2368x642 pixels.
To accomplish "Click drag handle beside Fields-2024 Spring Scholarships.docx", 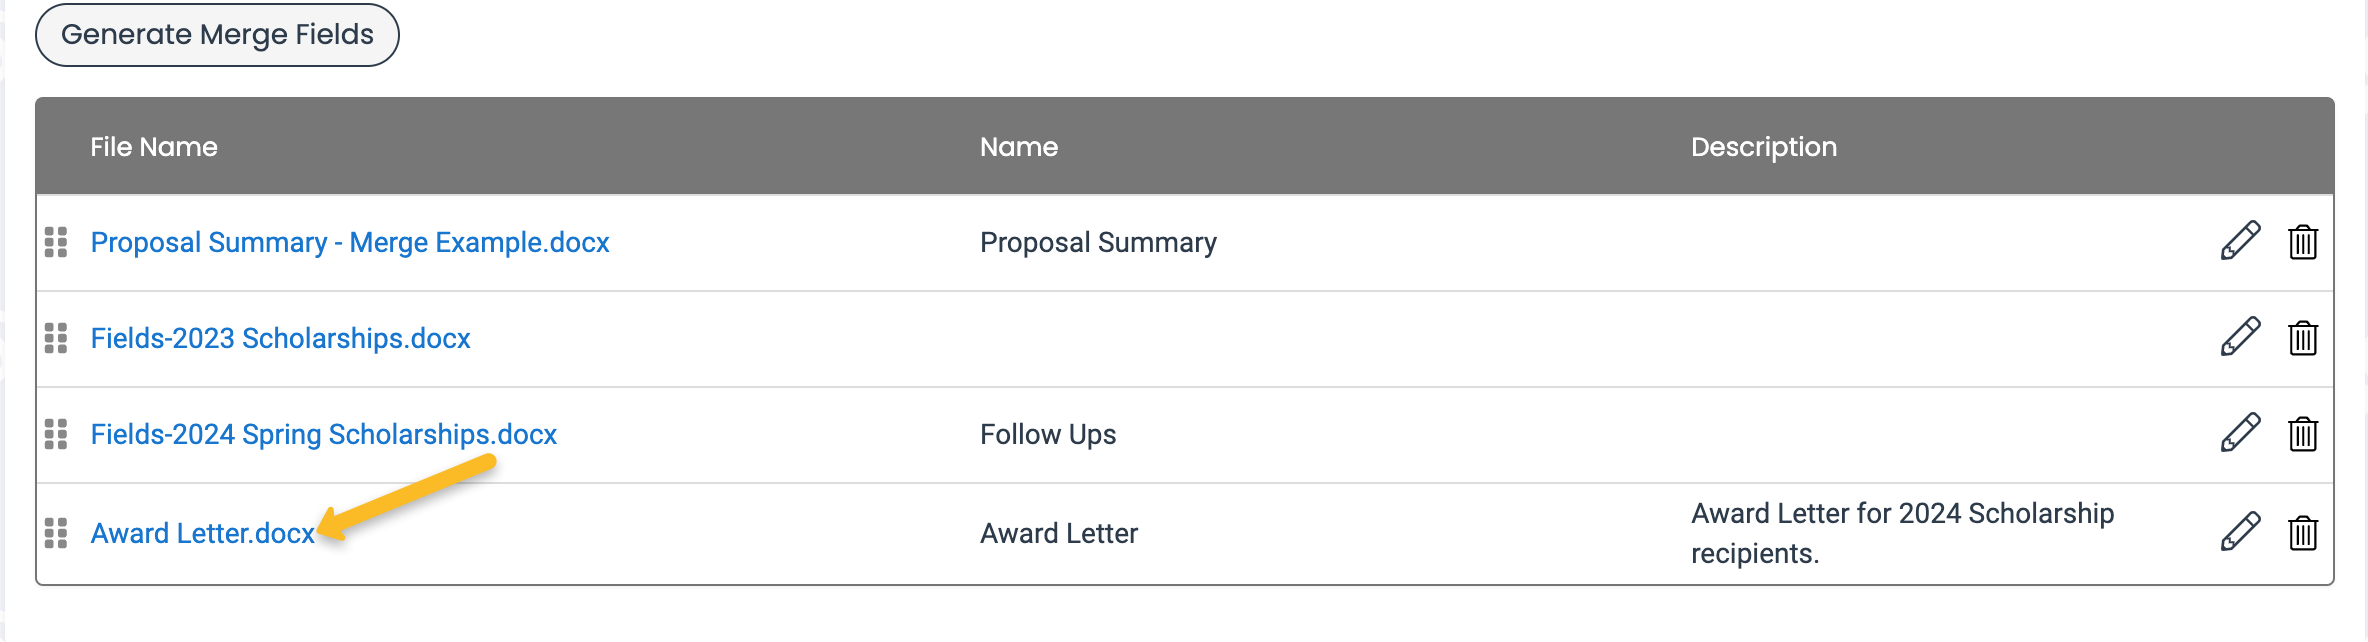I will [56, 434].
